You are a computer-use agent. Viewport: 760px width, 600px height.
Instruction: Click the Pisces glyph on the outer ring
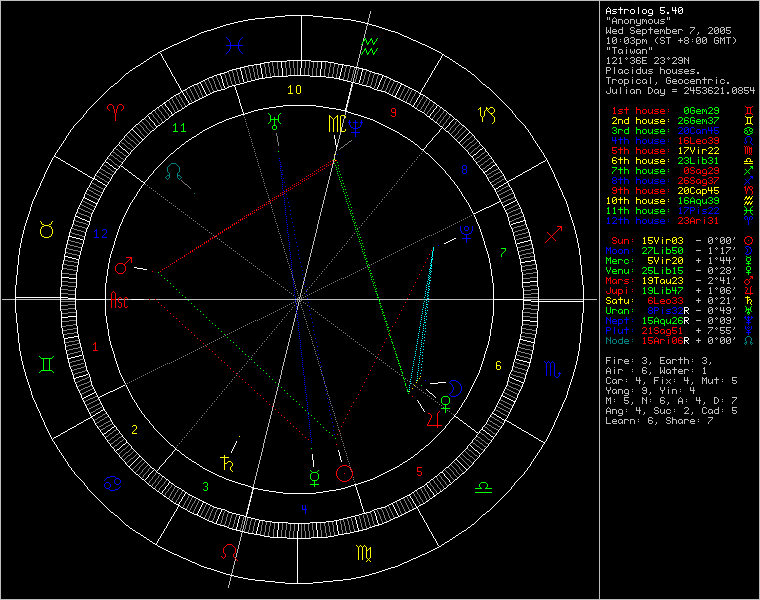pyautogui.click(x=235, y=45)
